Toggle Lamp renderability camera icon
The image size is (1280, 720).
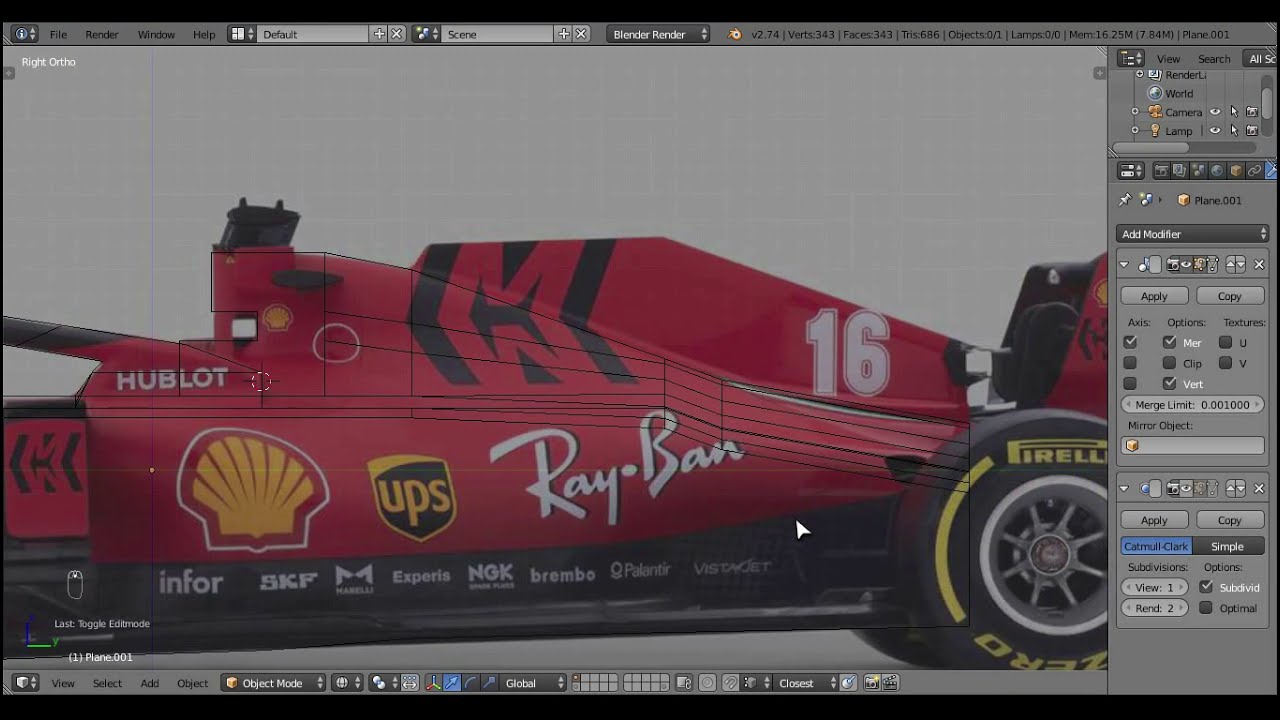(x=1252, y=131)
